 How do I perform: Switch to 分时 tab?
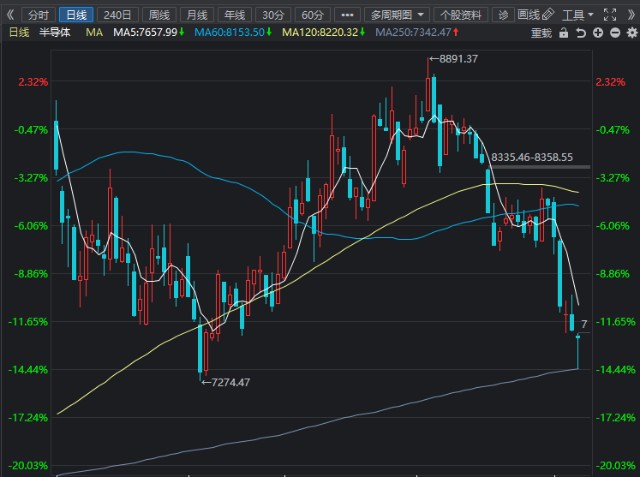(x=38, y=15)
